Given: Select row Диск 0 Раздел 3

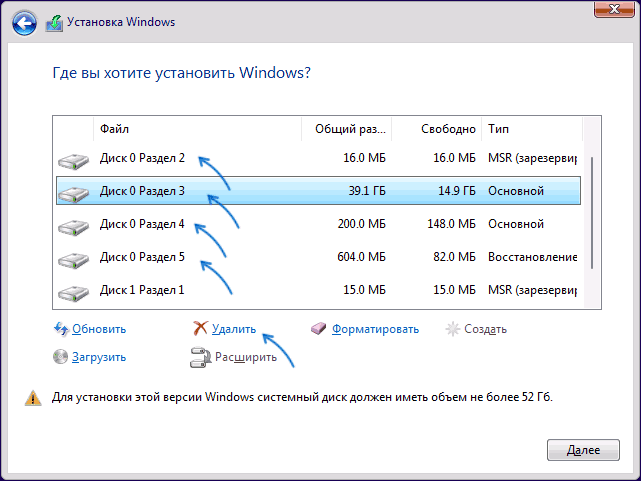Looking at the screenshot, I should tap(318, 190).
